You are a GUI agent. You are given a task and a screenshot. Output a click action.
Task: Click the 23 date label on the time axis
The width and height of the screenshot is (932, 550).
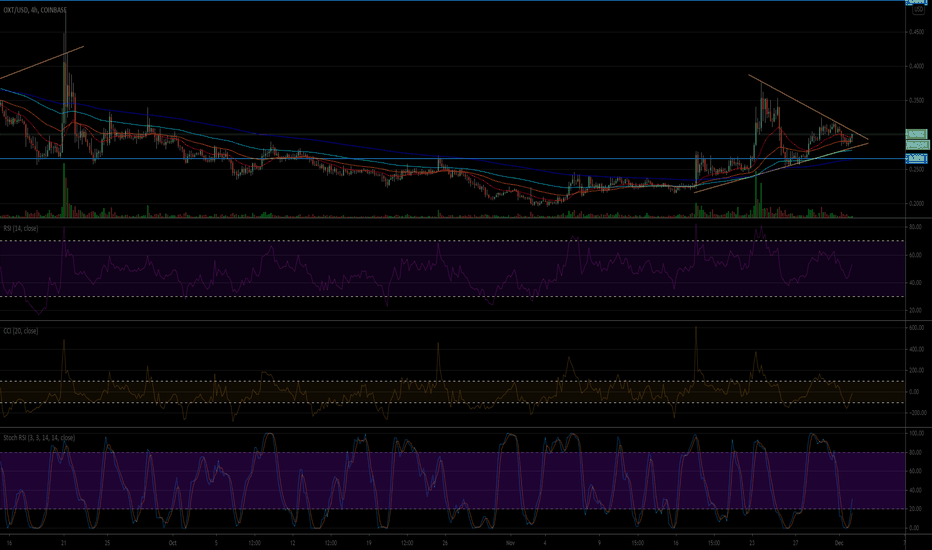click(752, 543)
